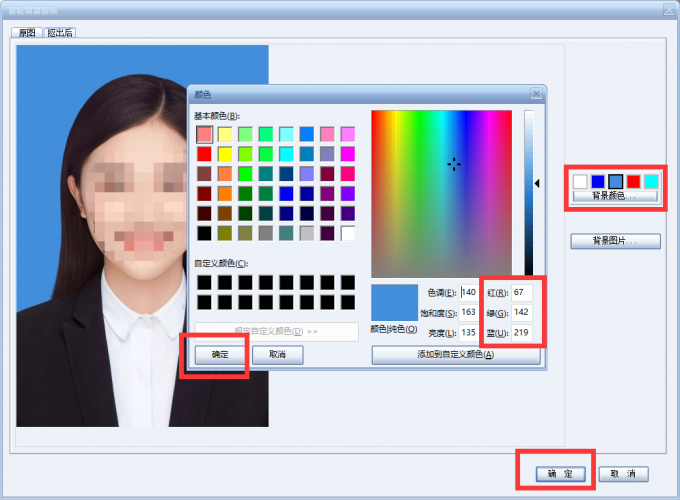Click main window 确 定 button
Image resolution: width=680 pixels, height=500 pixels.
tap(560, 474)
